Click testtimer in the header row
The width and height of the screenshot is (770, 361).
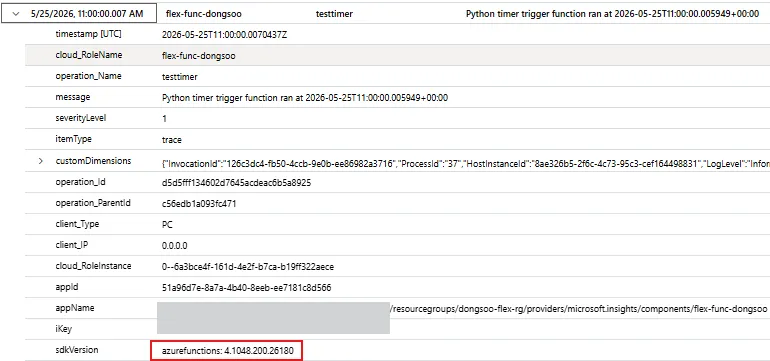[334, 14]
